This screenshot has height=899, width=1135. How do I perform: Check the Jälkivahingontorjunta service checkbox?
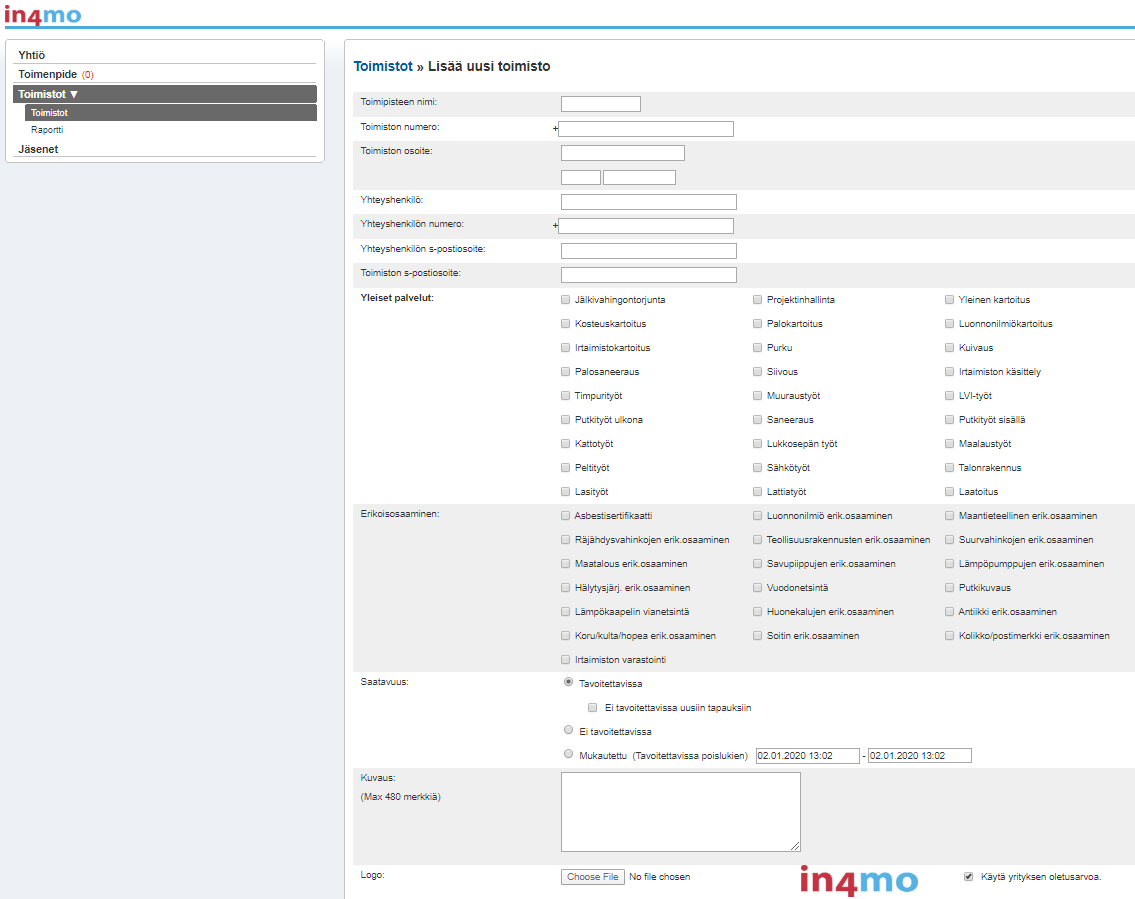pos(566,300)
